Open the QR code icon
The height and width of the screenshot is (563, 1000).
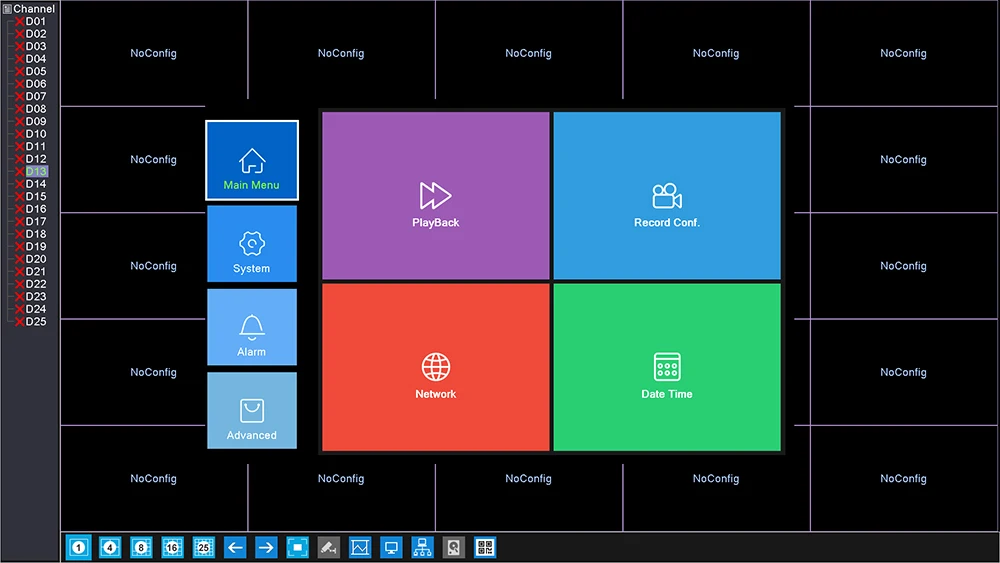[x=485, y=547]
